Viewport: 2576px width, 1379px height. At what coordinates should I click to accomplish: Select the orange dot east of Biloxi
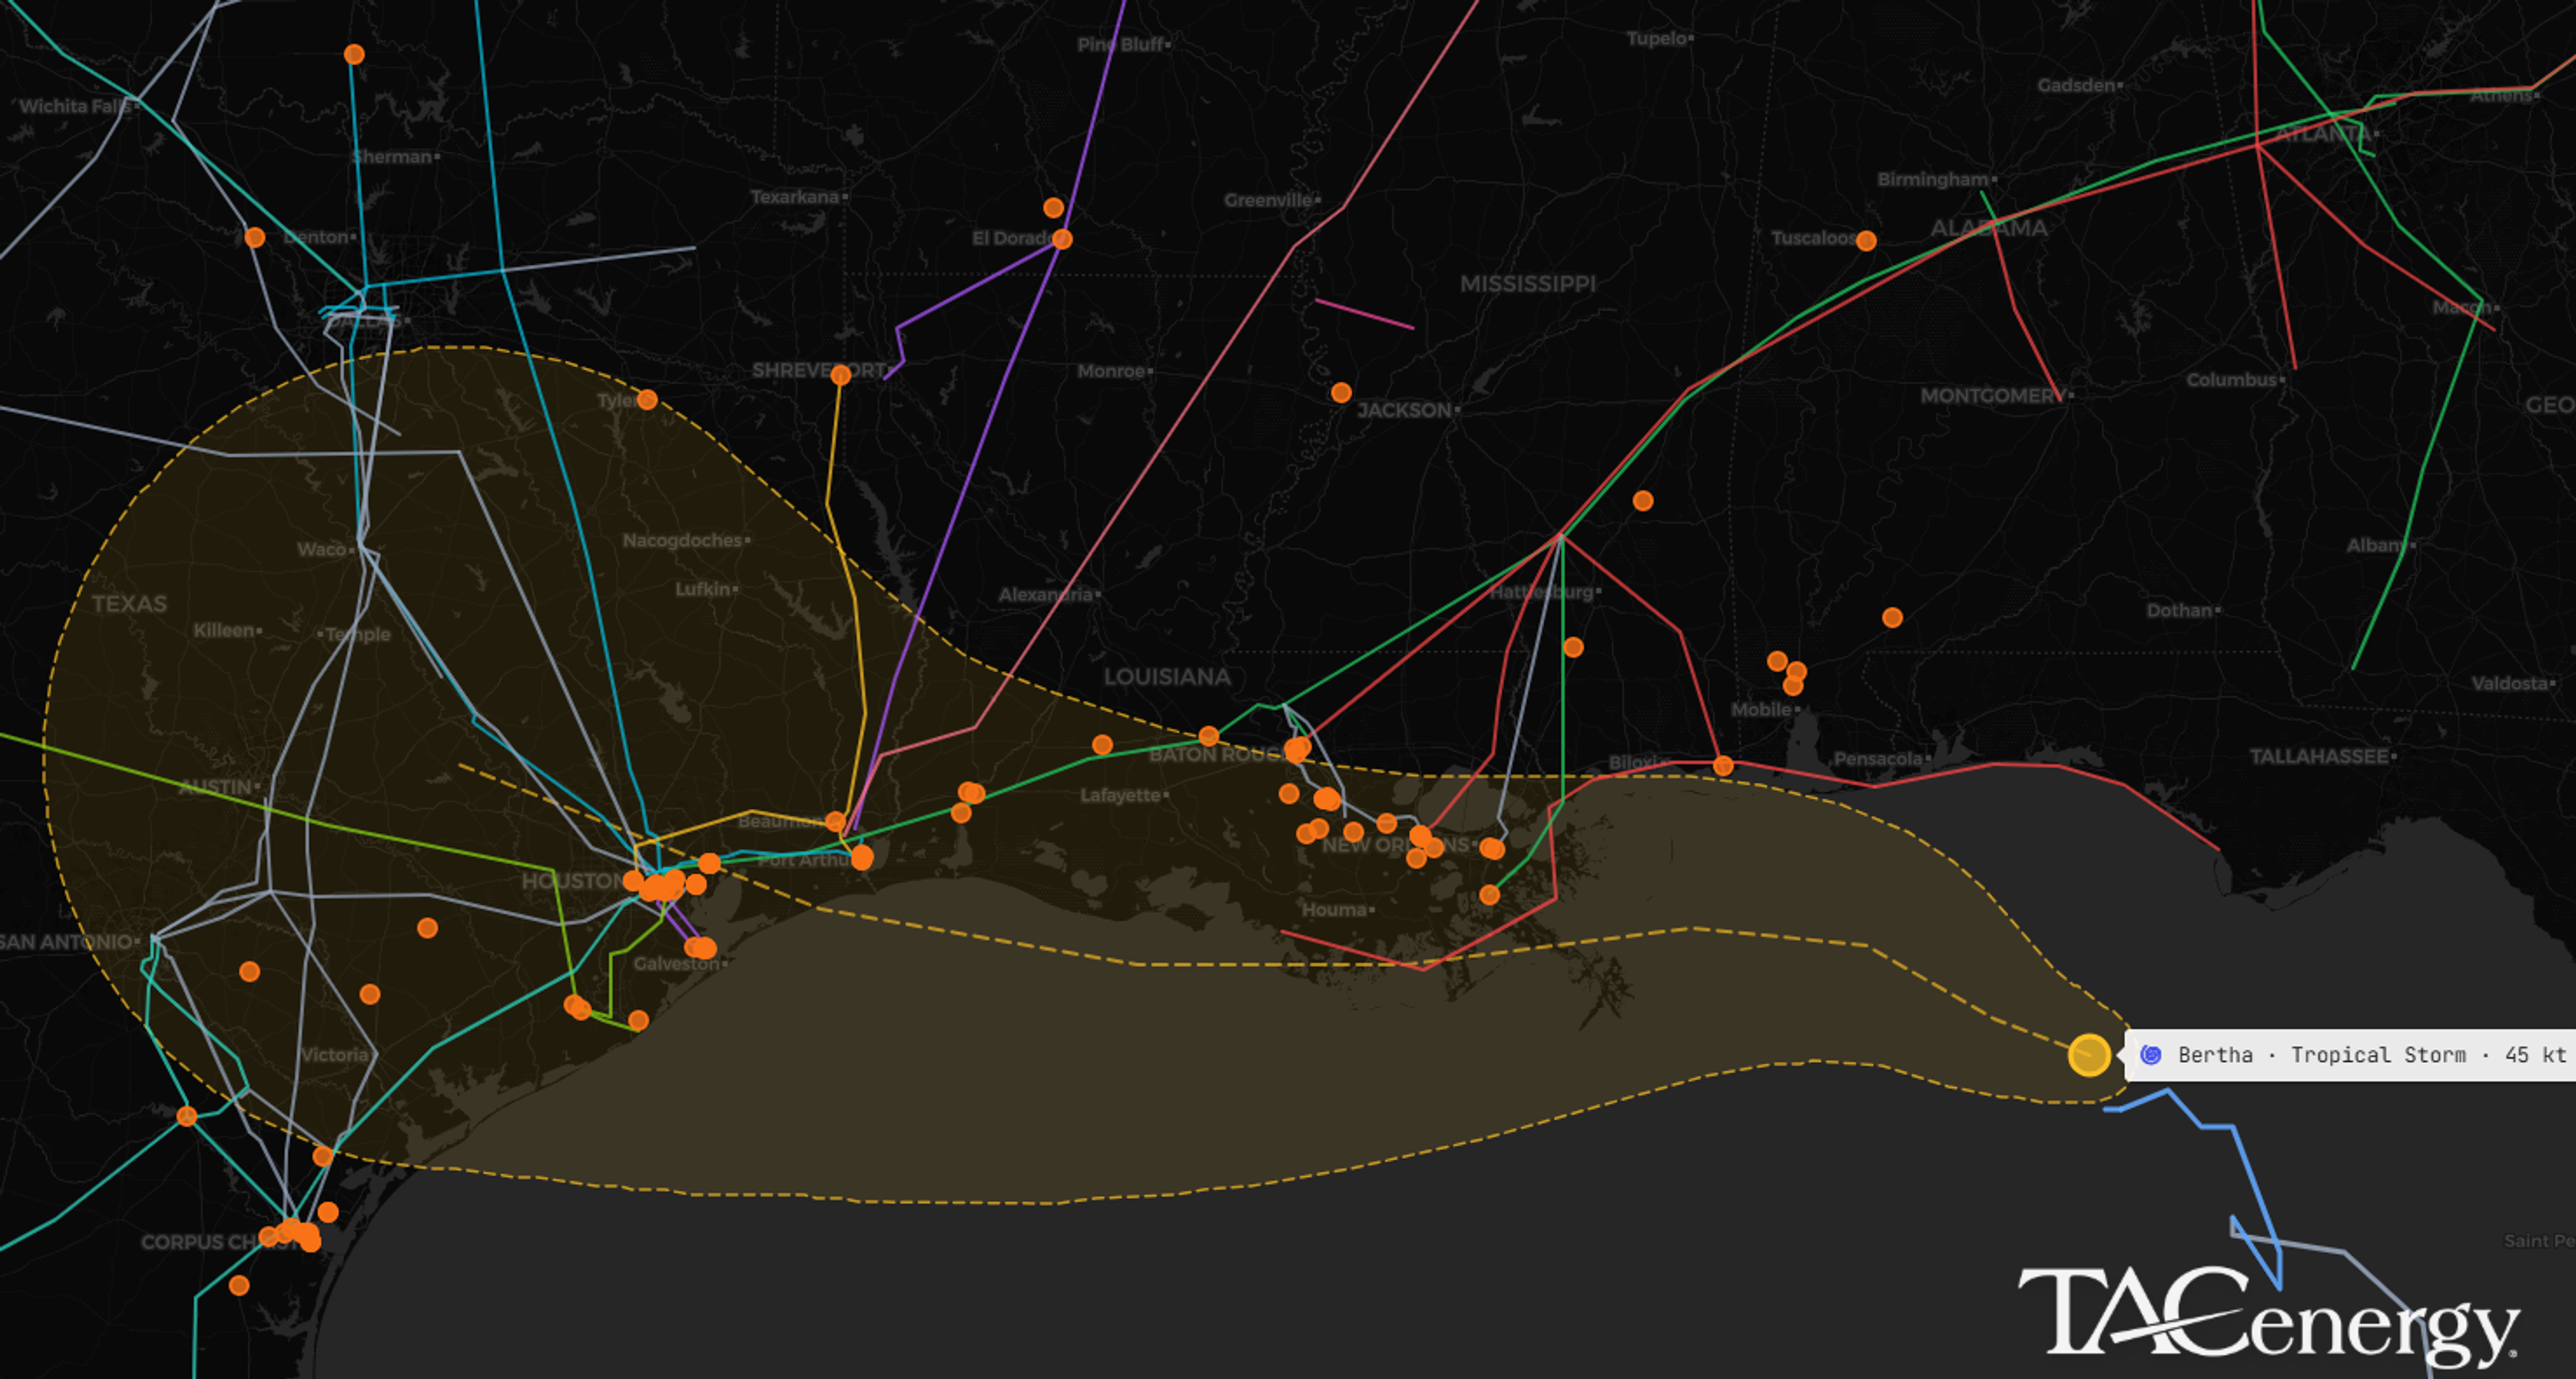click(1723, 766)
